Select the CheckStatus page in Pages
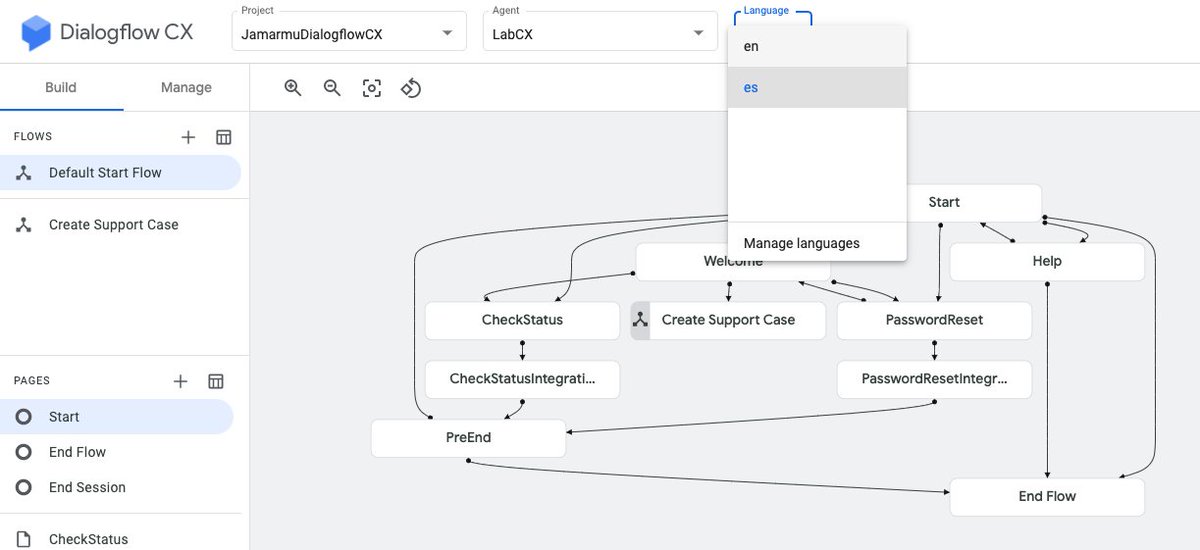Image resolution: width=1200 pixels, height=550 pixels. (x=116, y=539)
